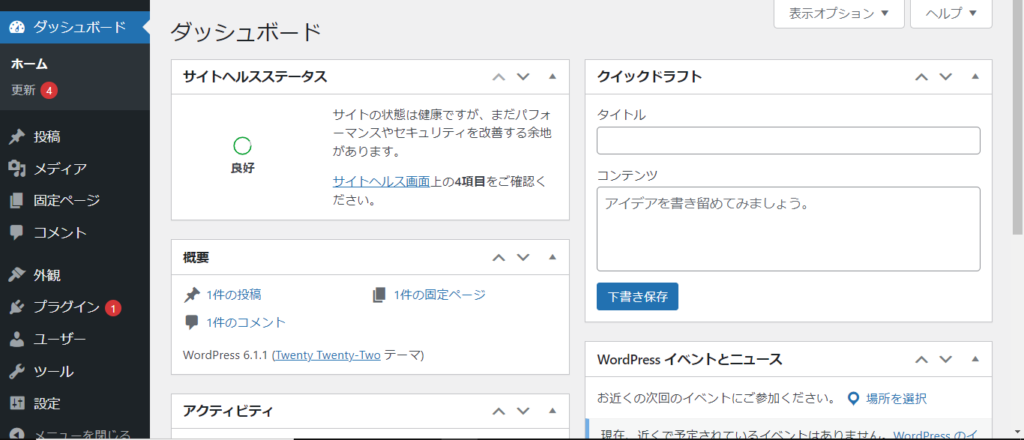Open the サイトヘルス画面 link
This screenshot has height=440, width=1024.
[x=381, y=181]
